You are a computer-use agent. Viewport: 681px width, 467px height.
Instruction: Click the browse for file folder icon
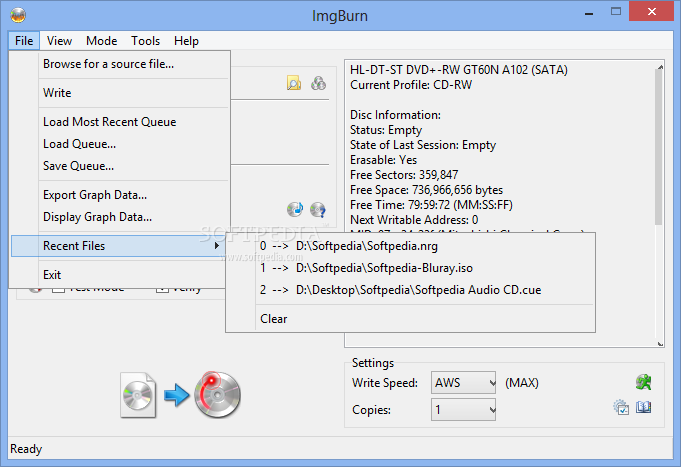tap(294, 83)
